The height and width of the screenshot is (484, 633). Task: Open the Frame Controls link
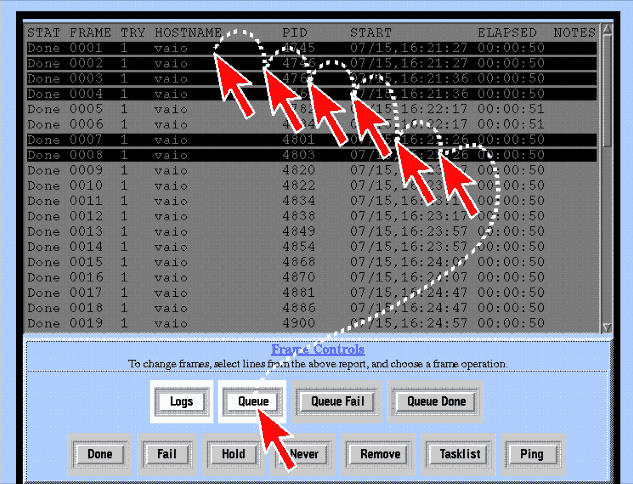[x=317, y=350]
